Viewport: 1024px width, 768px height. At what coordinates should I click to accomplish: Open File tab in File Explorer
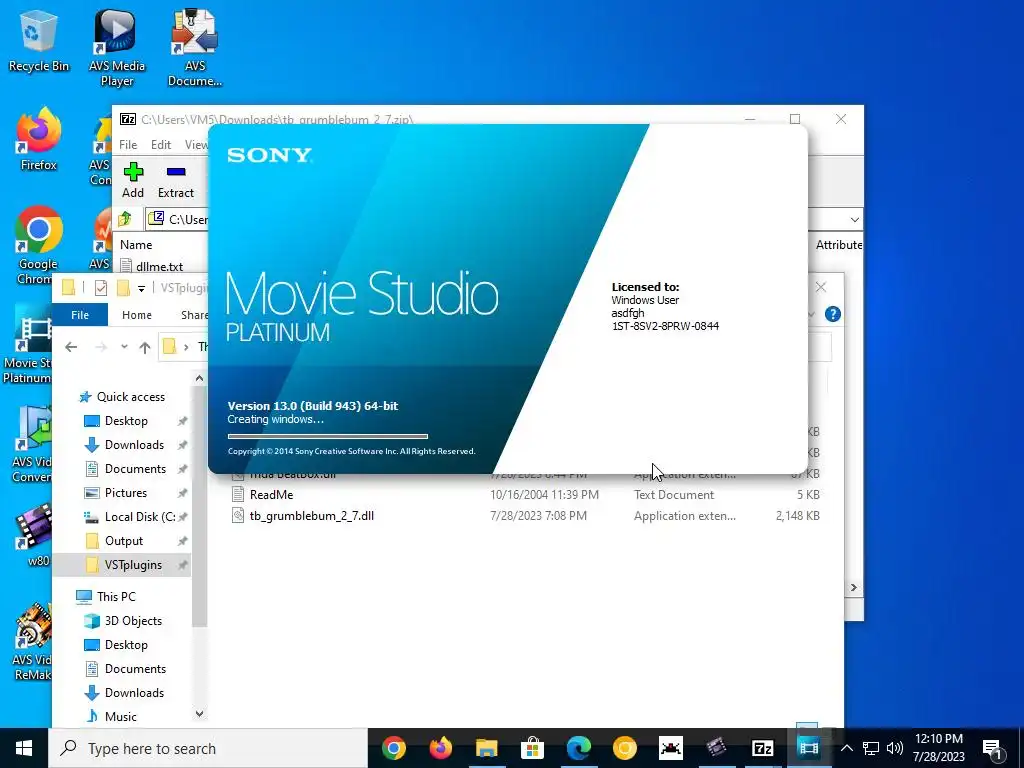(x=80, y=315)
